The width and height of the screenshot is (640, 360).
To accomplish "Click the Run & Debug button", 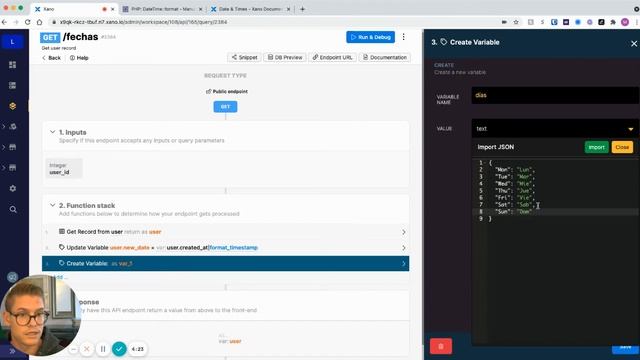I will pos(370,37).
